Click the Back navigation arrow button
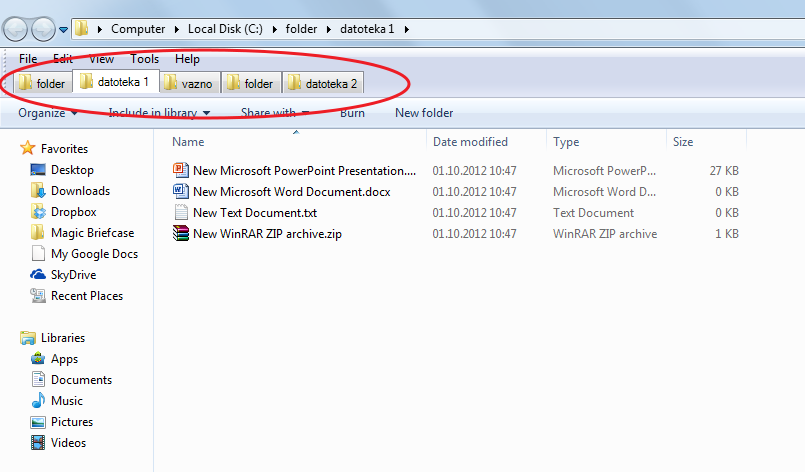 (18, 29)
